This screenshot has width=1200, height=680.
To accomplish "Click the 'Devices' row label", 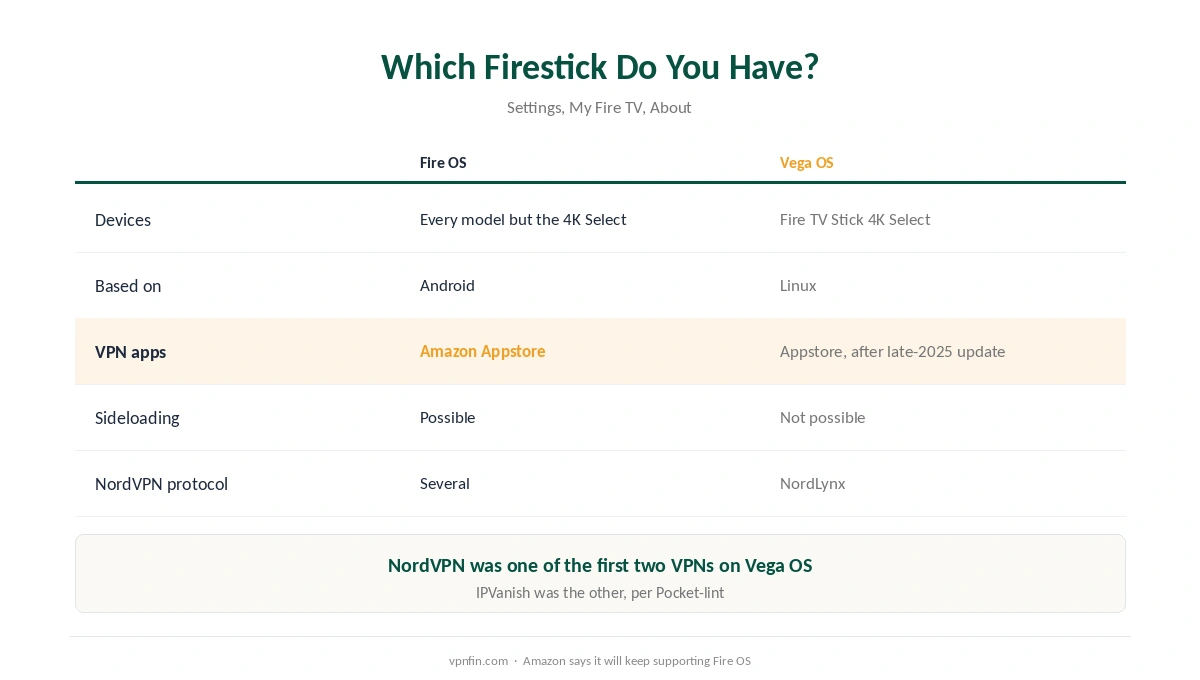I will tap(123, 220).
